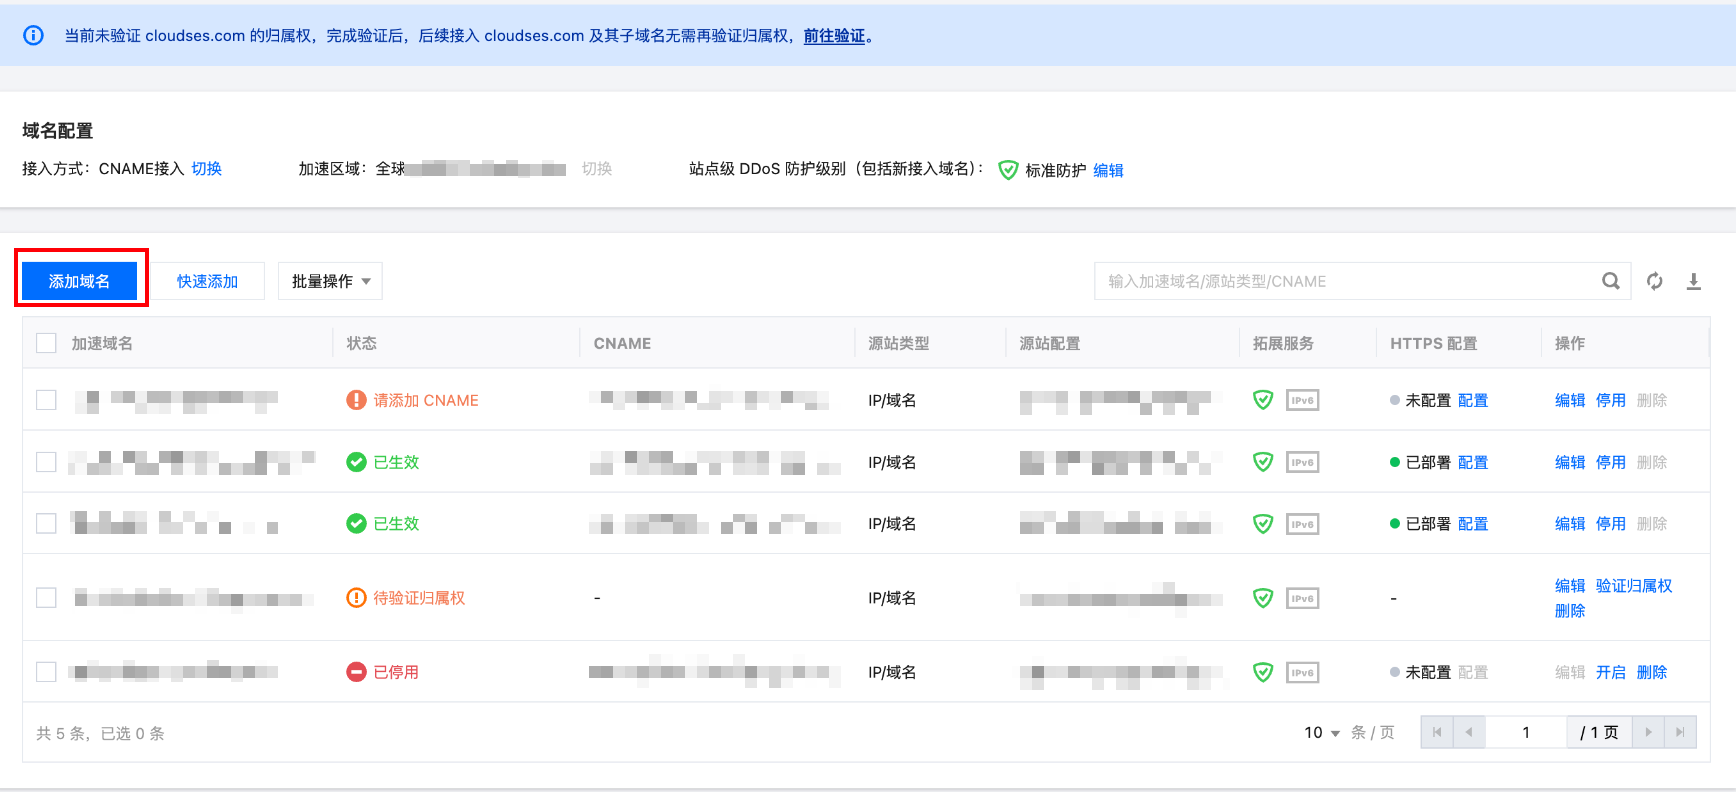The height and width of the screenshot is (792, 1736).
Task: Click 切换 next to 加速区域
Action: [596, 169]
